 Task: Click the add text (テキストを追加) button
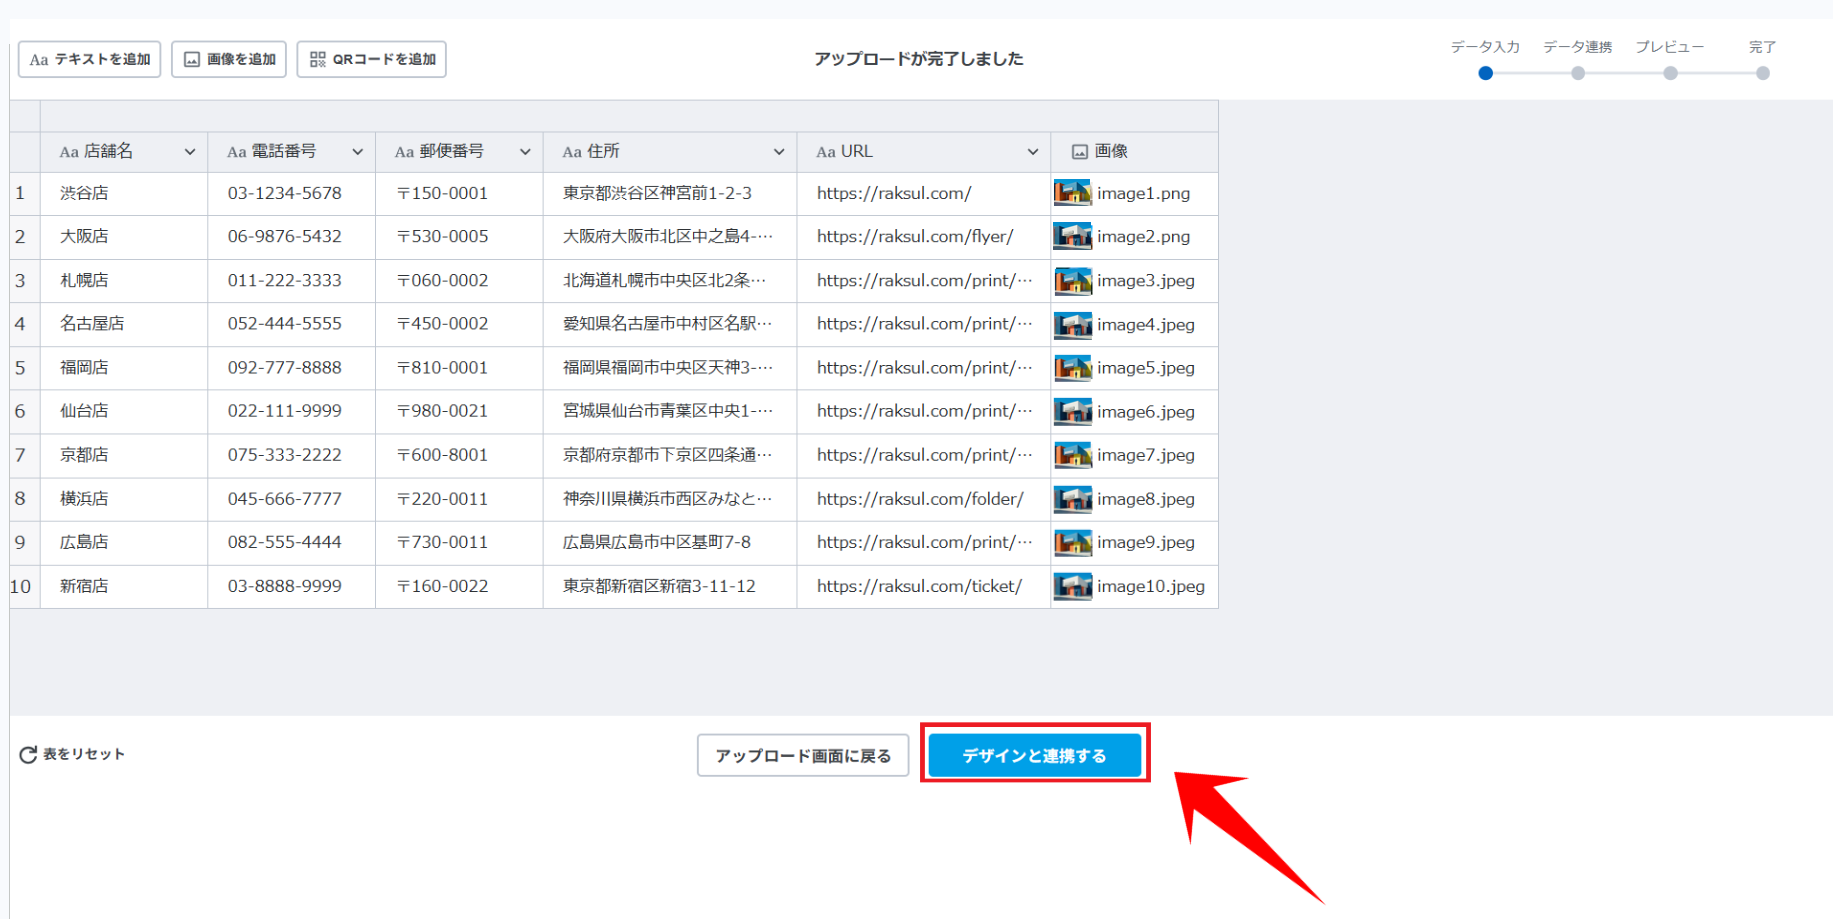coord(89,59)
